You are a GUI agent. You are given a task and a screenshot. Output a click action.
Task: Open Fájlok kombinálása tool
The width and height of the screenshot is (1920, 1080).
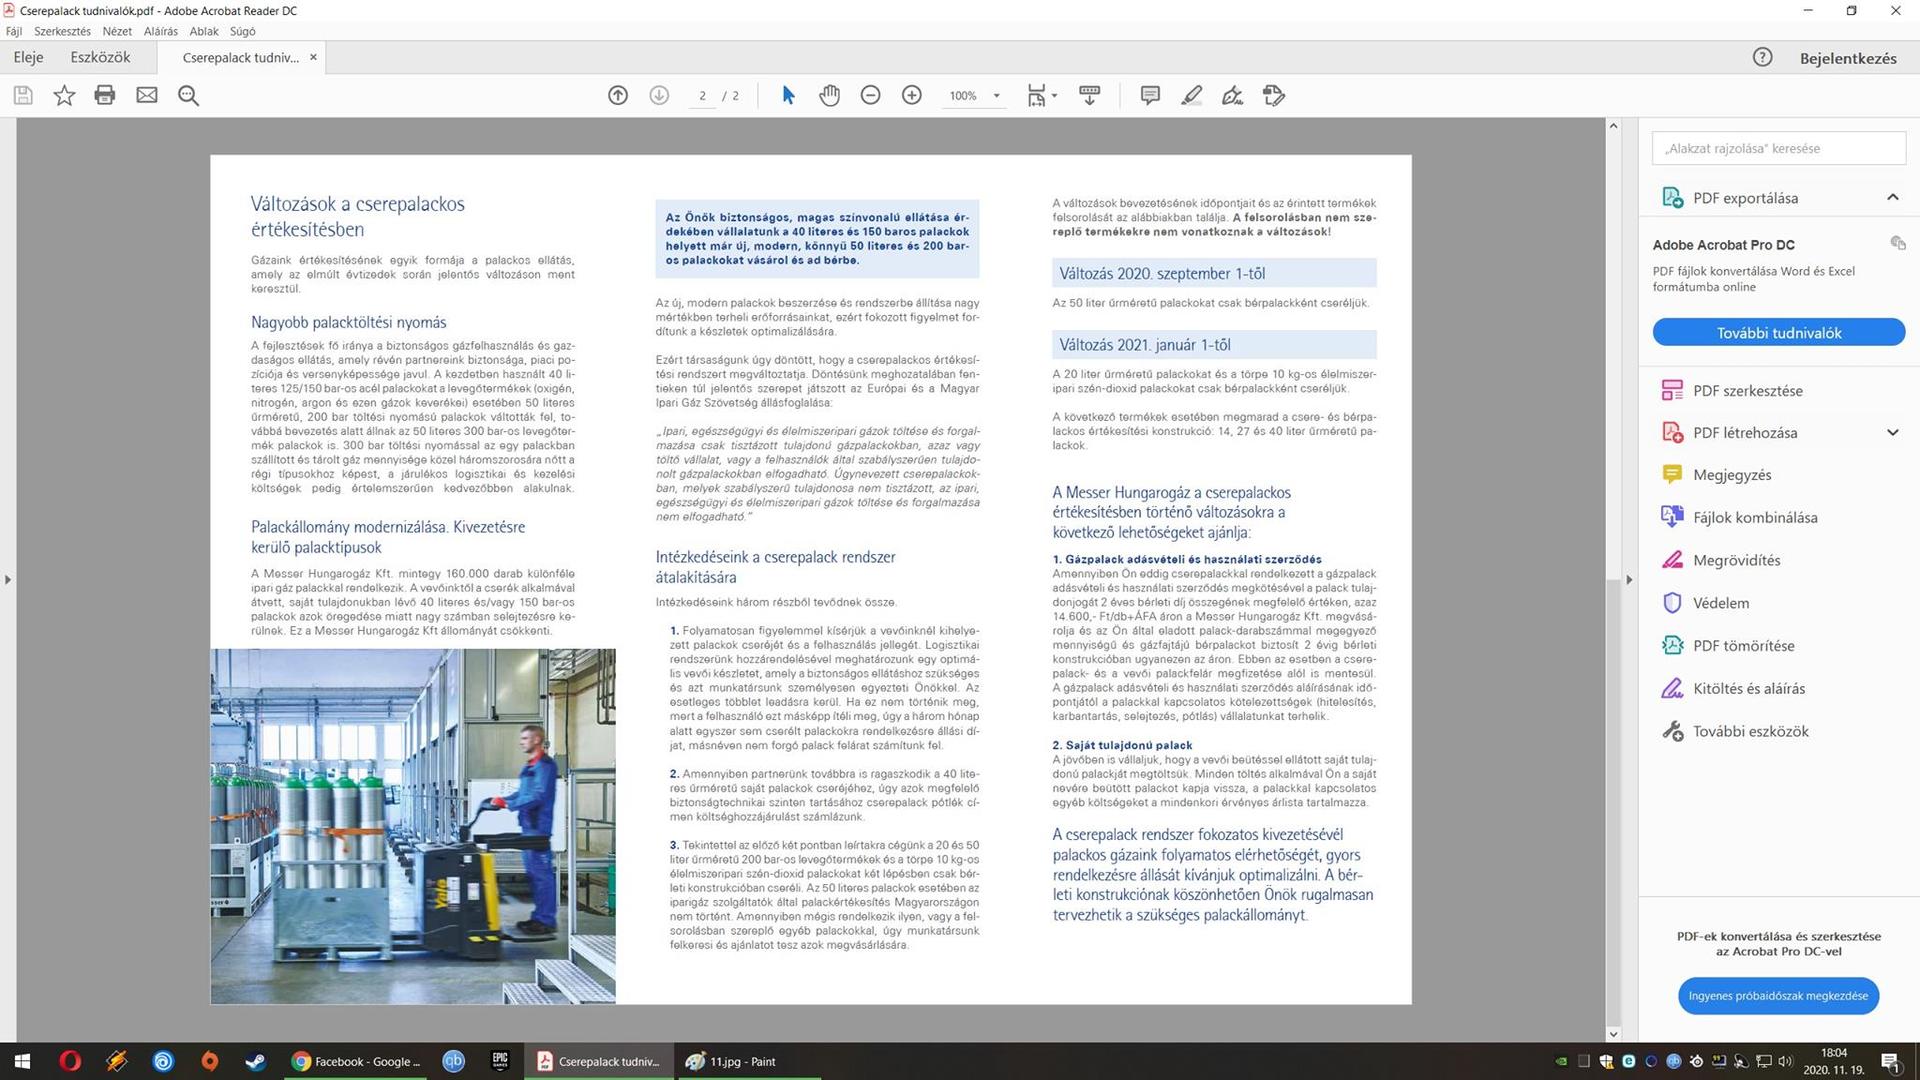[1754, 518]
